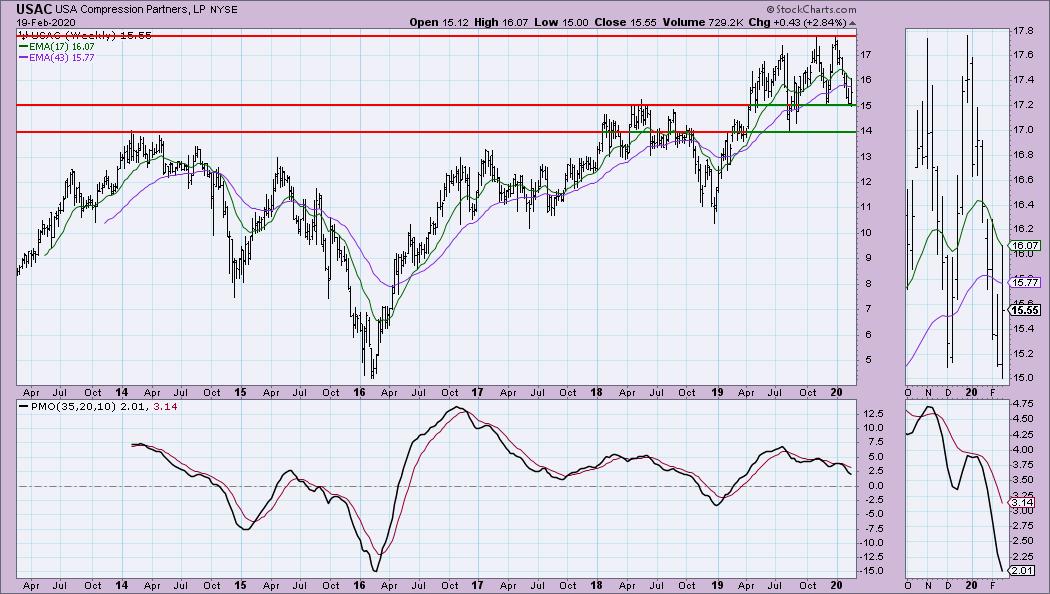Click the 16.07 EMA price tag in zoom panel
This screenshot has width=1050, height=594.
pos(1026,246)
